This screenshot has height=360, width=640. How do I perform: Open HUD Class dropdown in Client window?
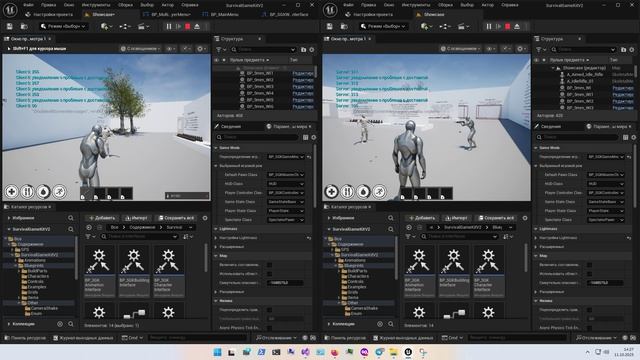286,184
